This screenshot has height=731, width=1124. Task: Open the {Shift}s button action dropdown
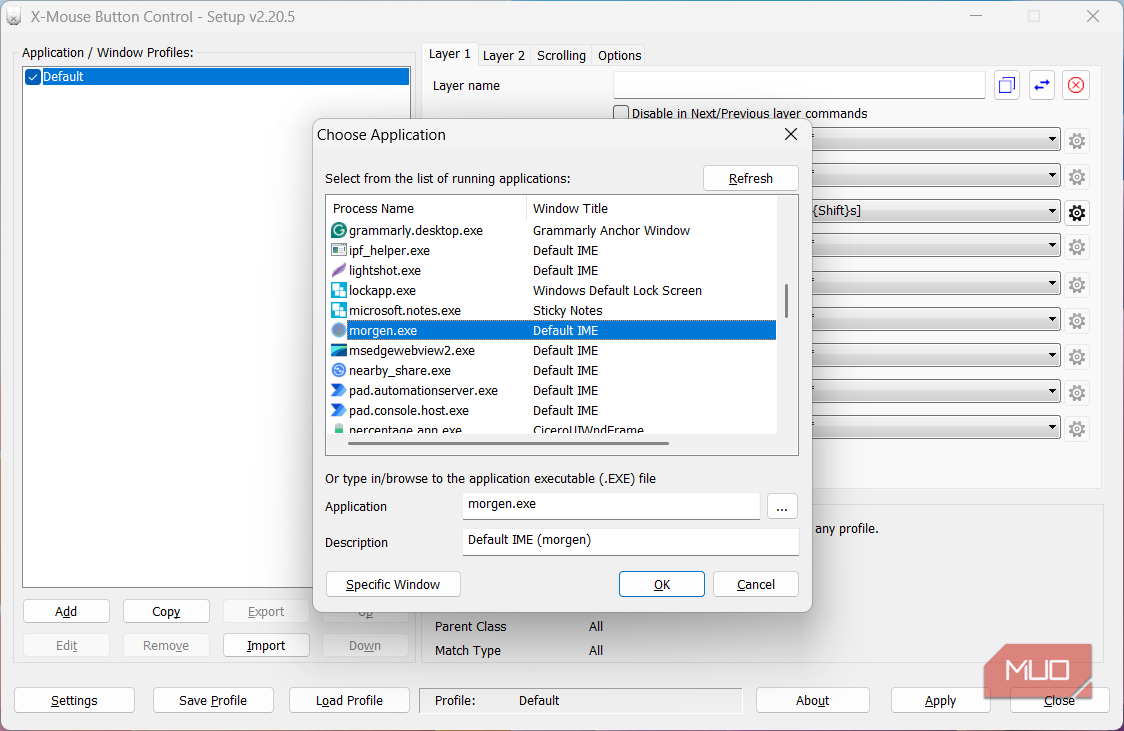(1052, 211)
